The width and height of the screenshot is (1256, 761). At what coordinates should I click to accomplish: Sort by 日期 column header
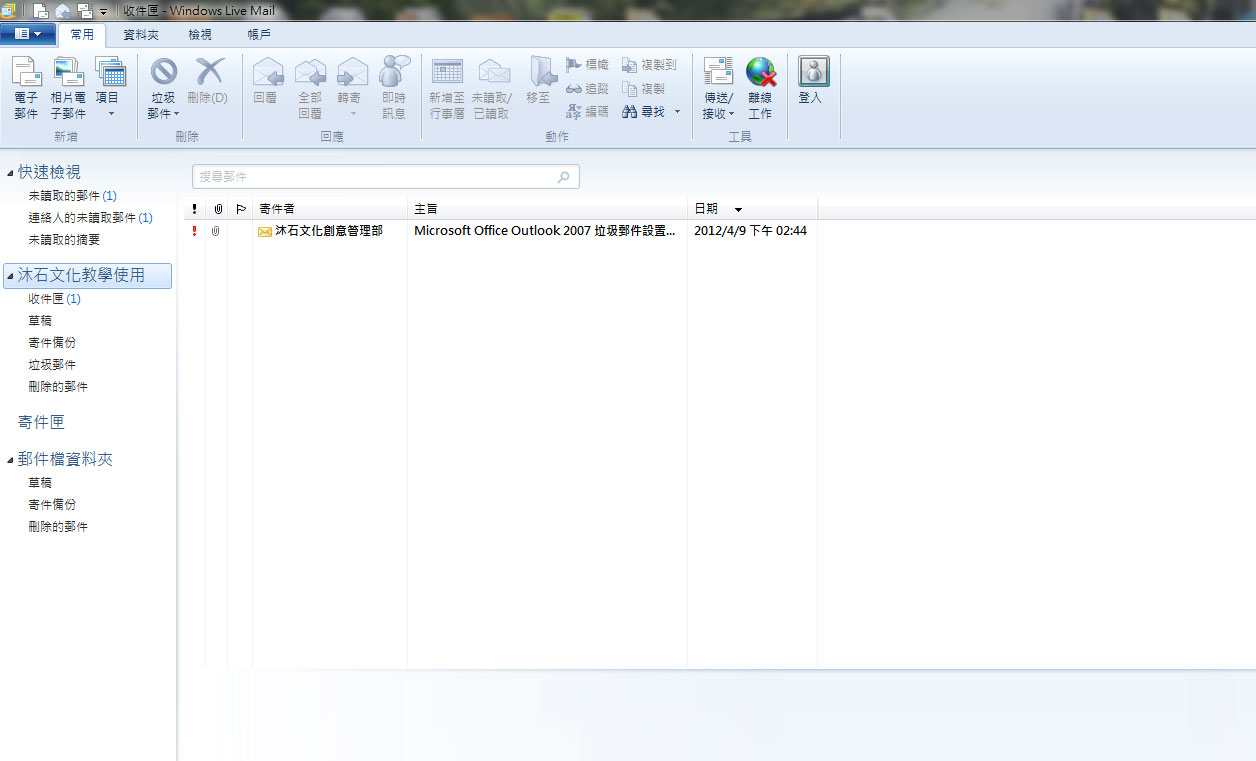click(x=752, y=209)
